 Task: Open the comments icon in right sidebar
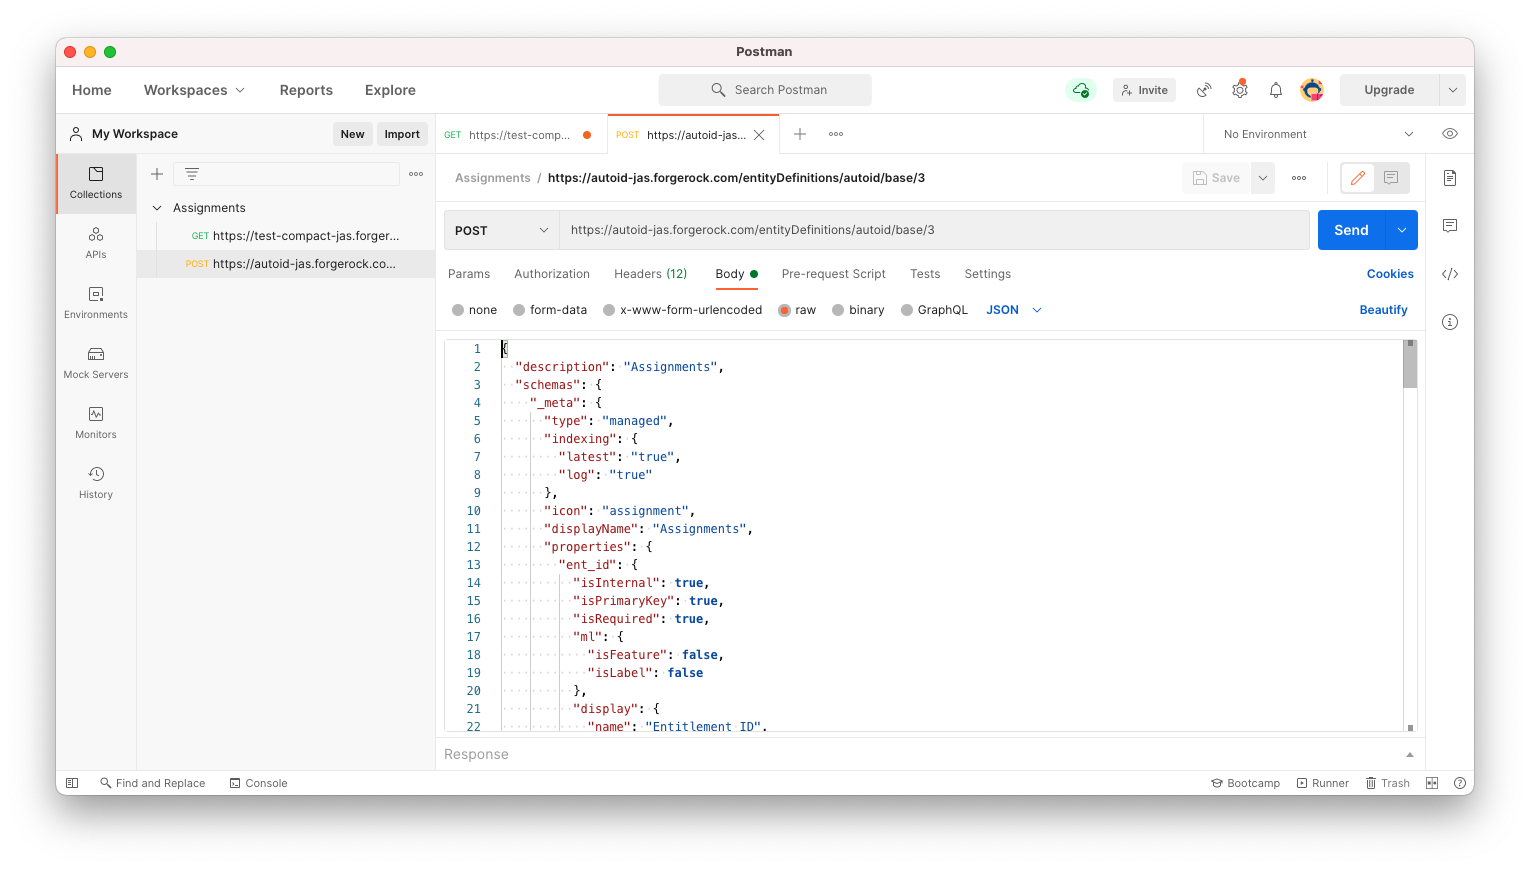coord(1450,226)
